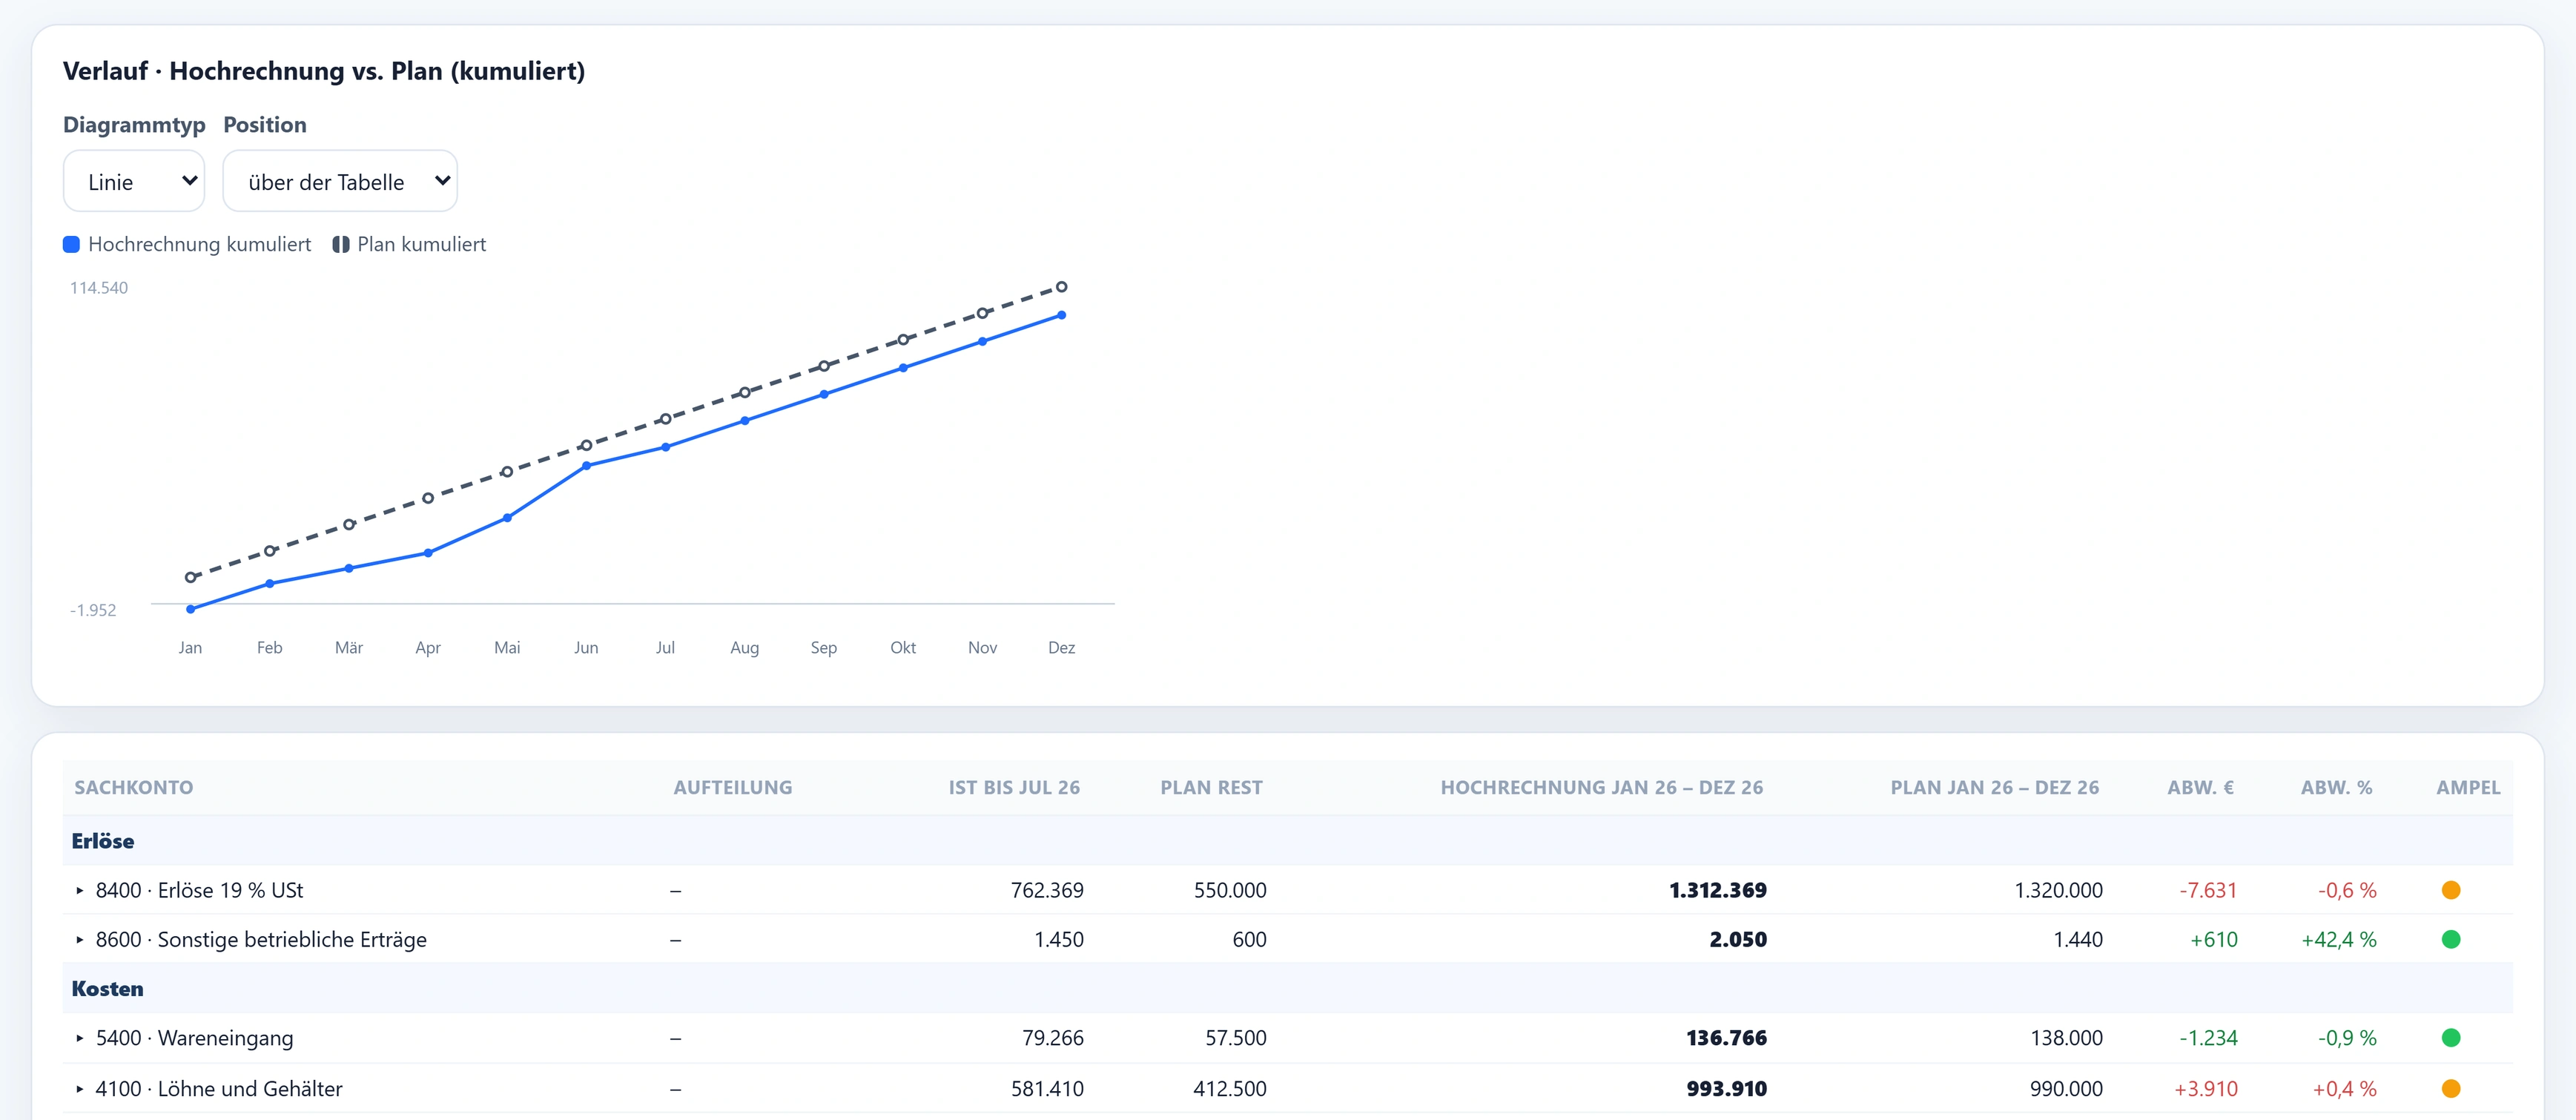Image resolution: width=2576 pixels, height=1120 pixels.
Task: Click the Apr point on the blue Hochrechnung line
Action: point(428,553)
